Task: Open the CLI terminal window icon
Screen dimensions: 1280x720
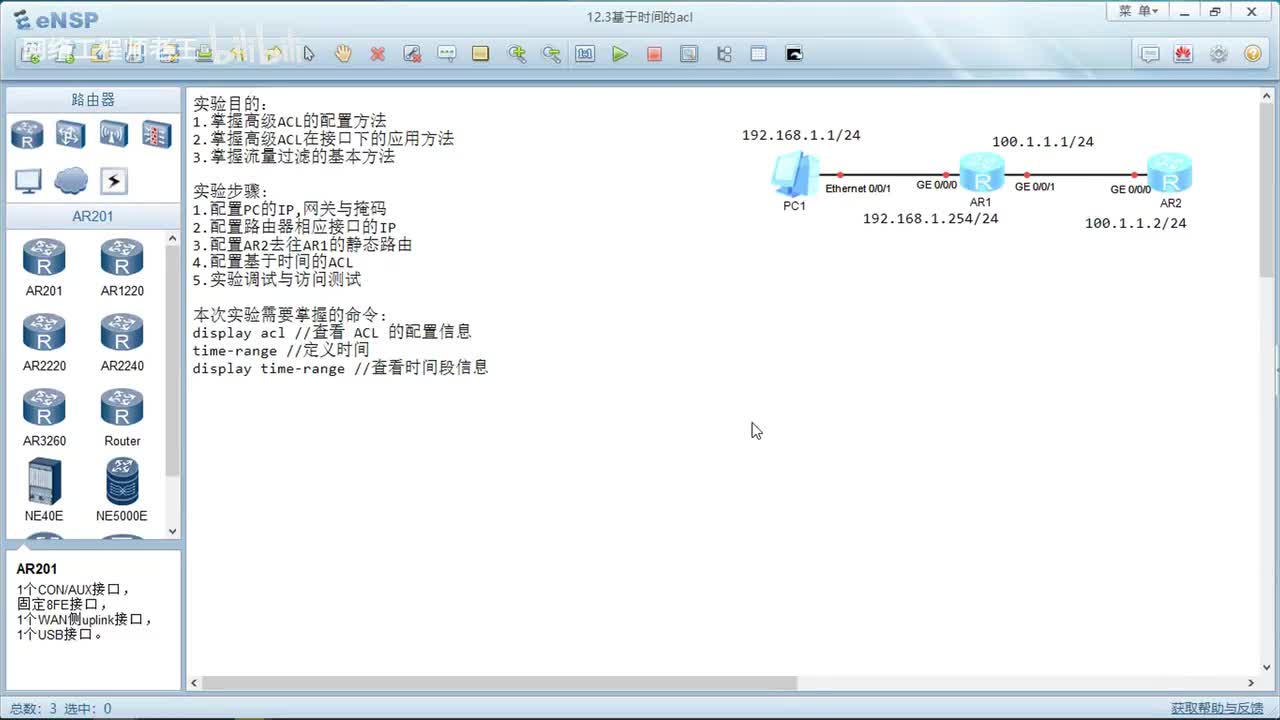Action: click(794, 54)
